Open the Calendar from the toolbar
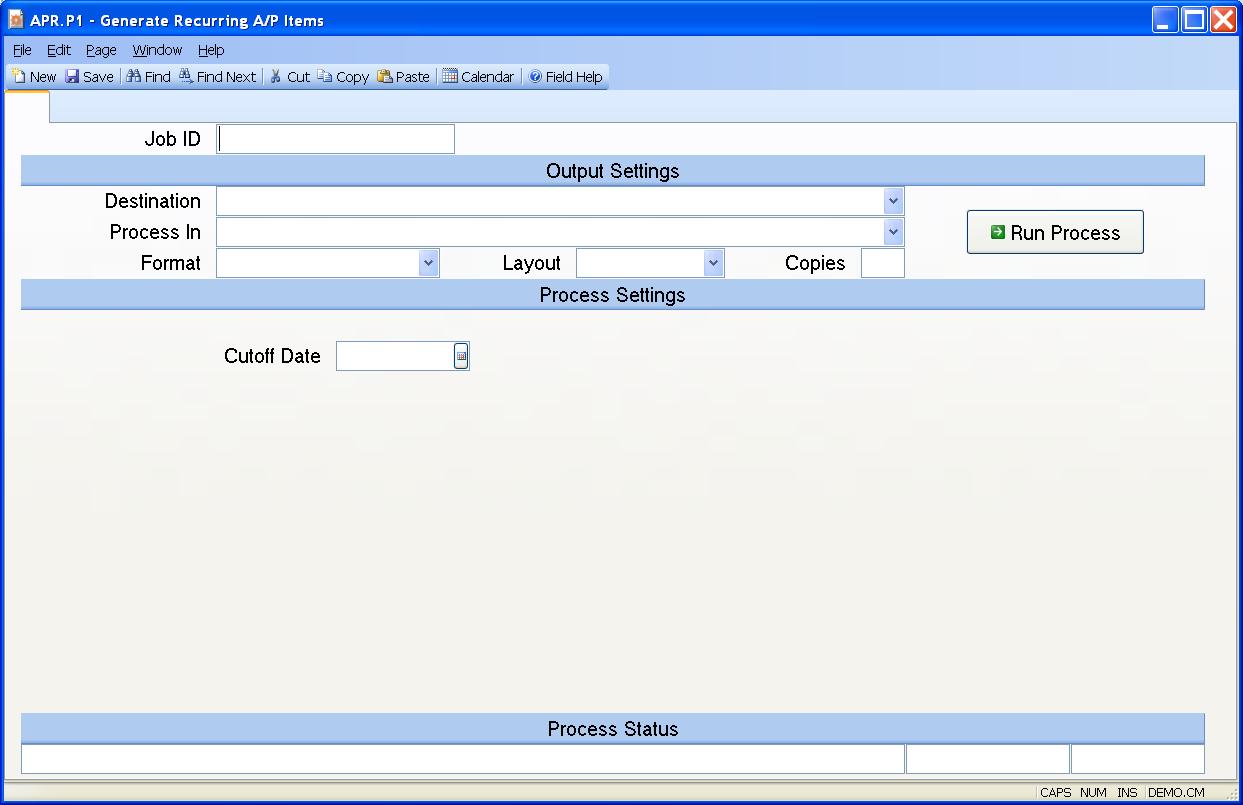The height and width of the screenshot is (805, 1243). (478, 77)
